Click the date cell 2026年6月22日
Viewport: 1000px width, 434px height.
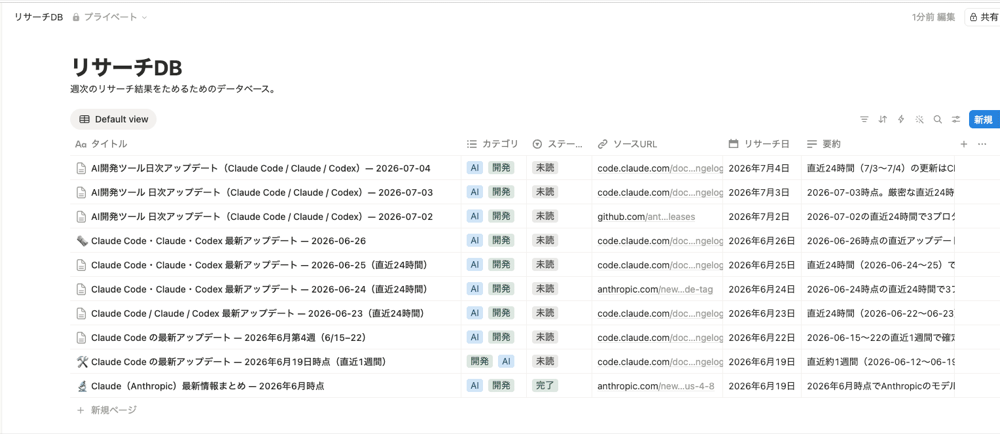[761, 338]
